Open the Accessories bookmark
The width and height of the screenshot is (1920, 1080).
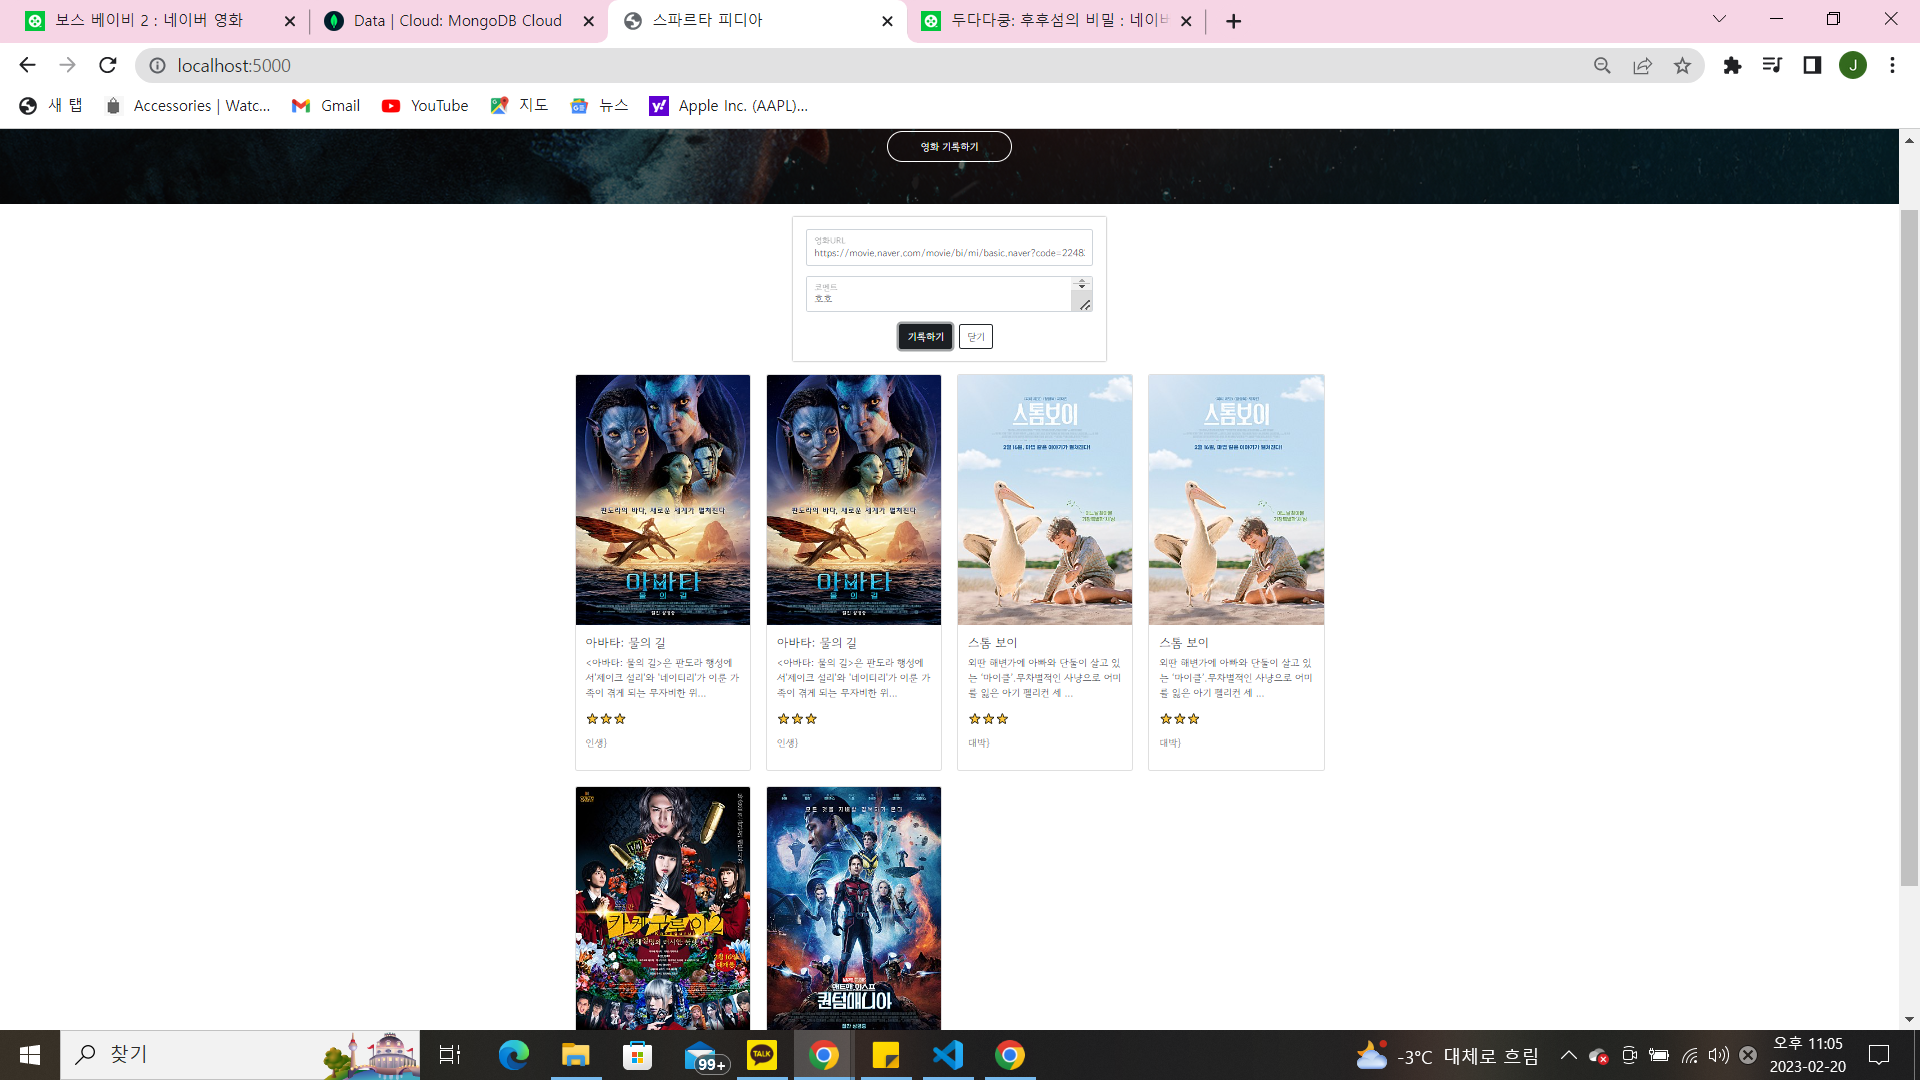click(188, 105)
